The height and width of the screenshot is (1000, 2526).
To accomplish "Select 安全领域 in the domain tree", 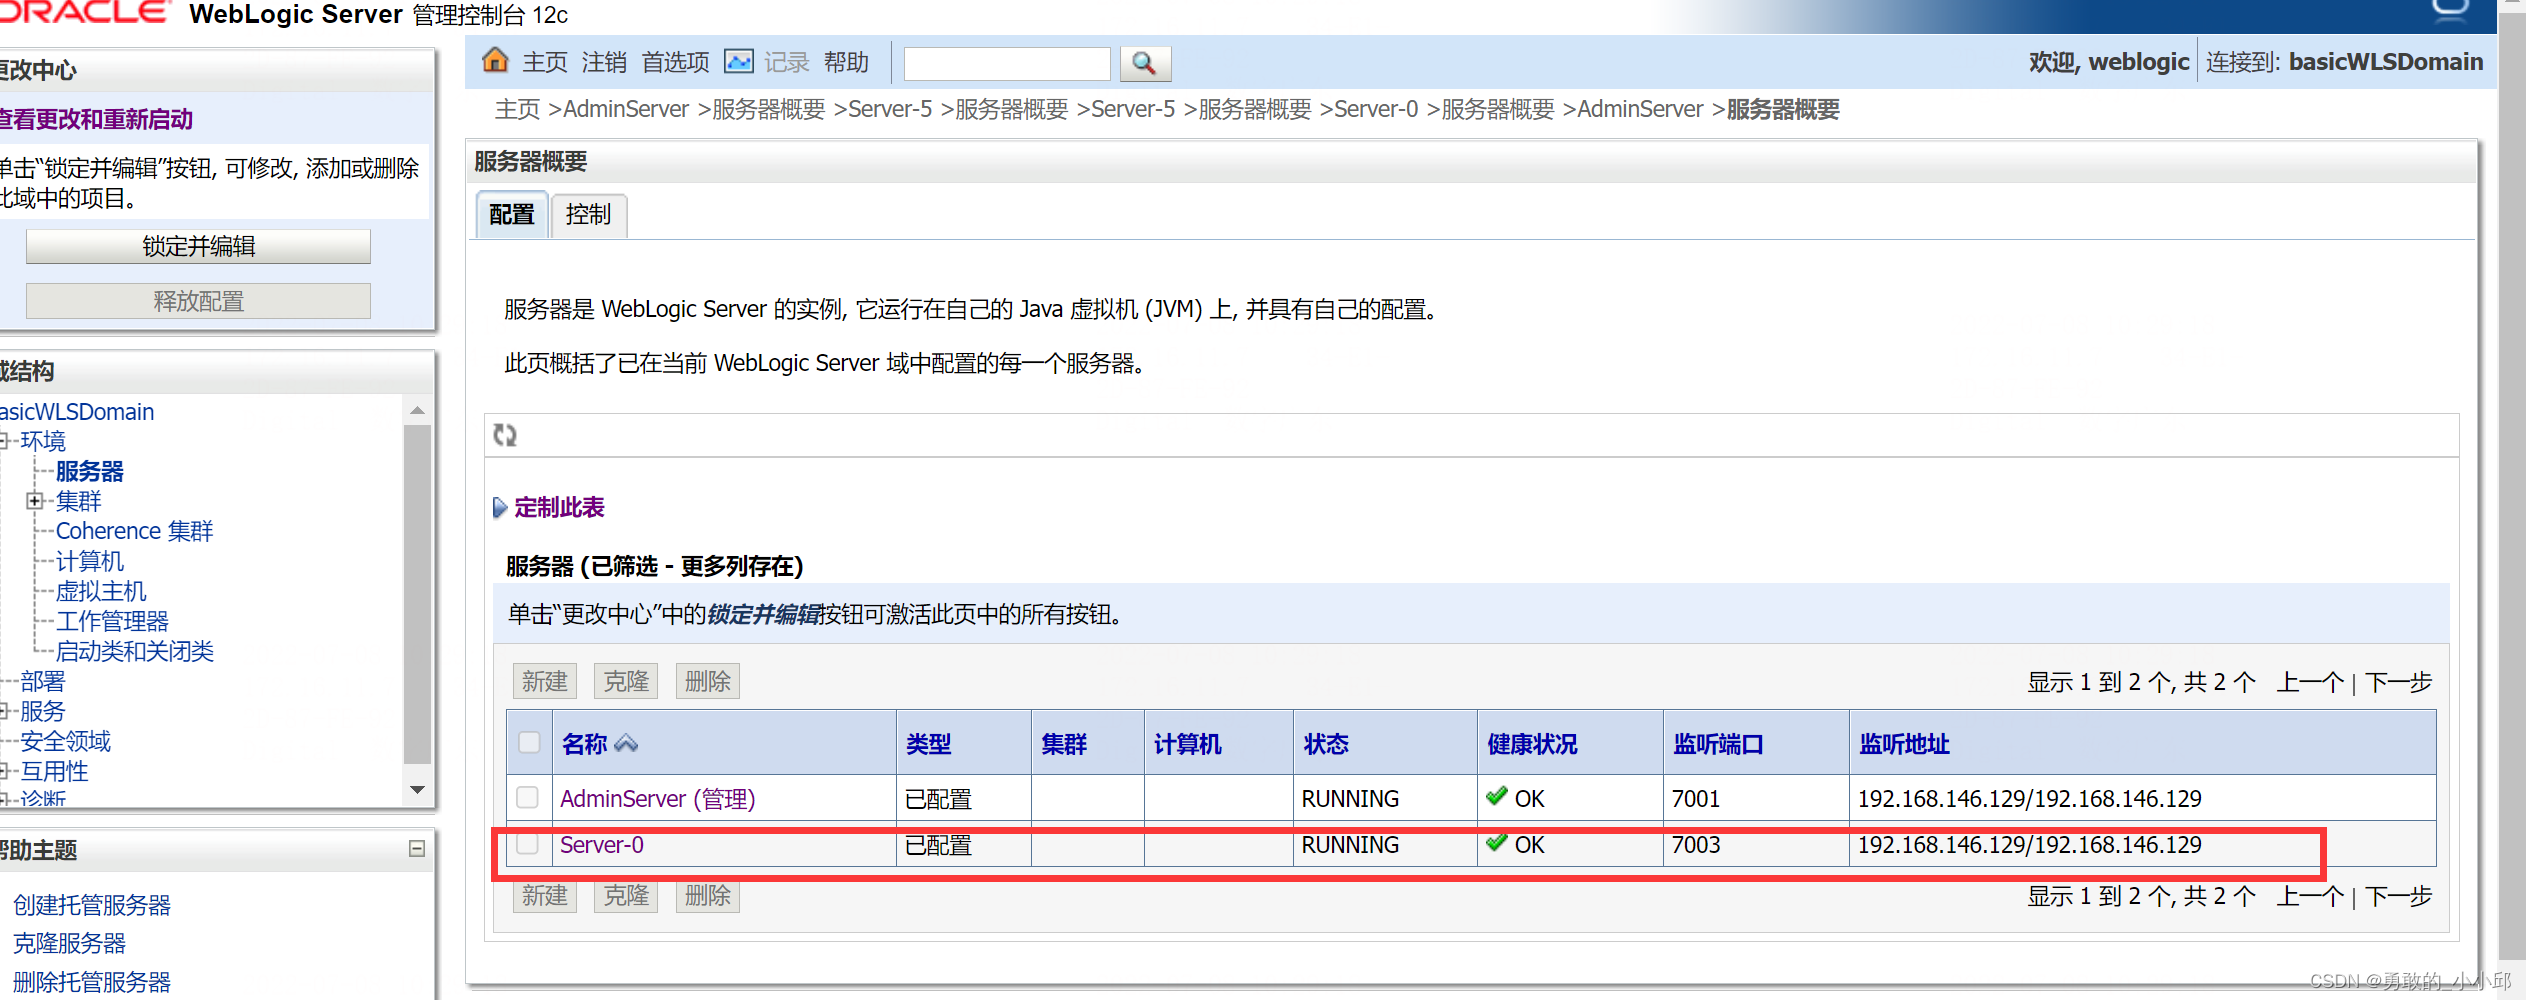I will coord(66,741).
